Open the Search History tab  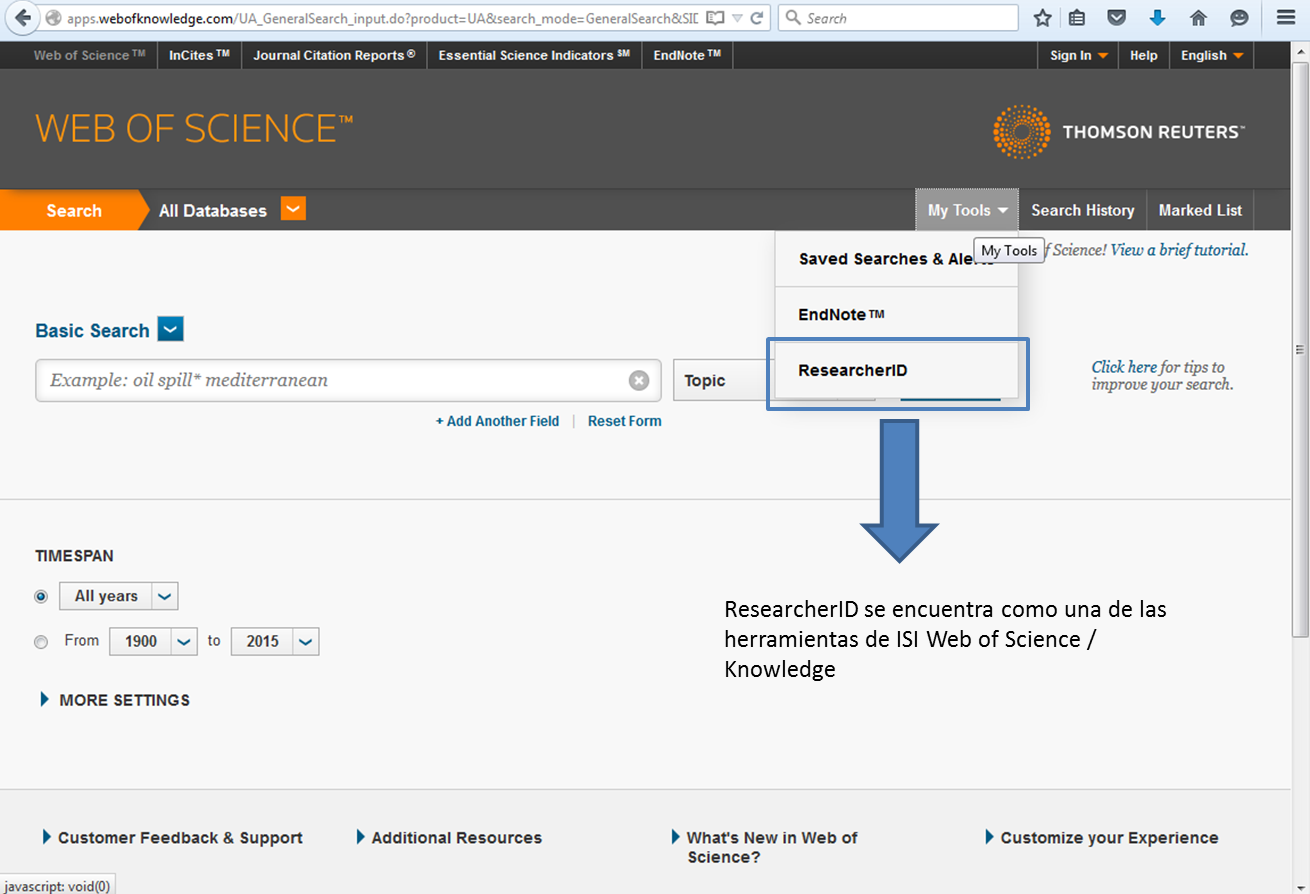(1083, 210)
